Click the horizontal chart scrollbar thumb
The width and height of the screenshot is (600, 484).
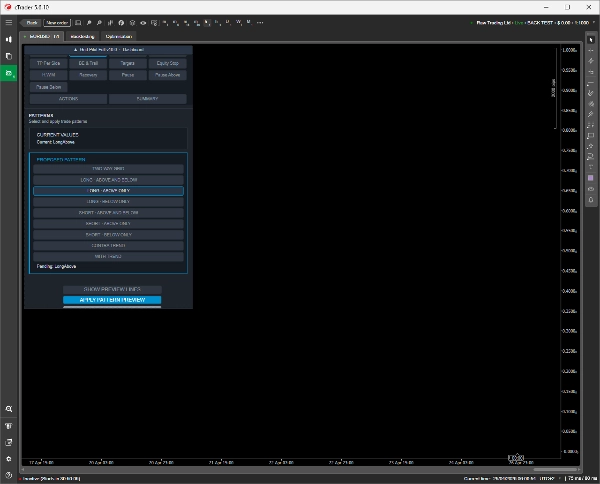555,469
